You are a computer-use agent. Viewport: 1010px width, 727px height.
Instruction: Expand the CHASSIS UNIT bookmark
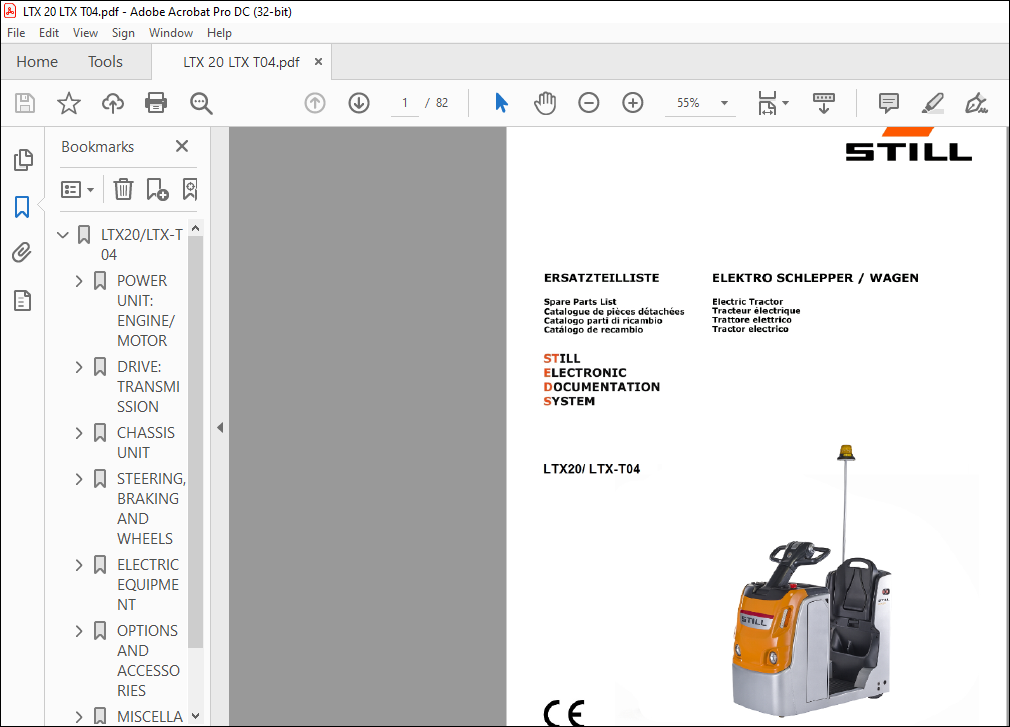(x=79, y=433)
